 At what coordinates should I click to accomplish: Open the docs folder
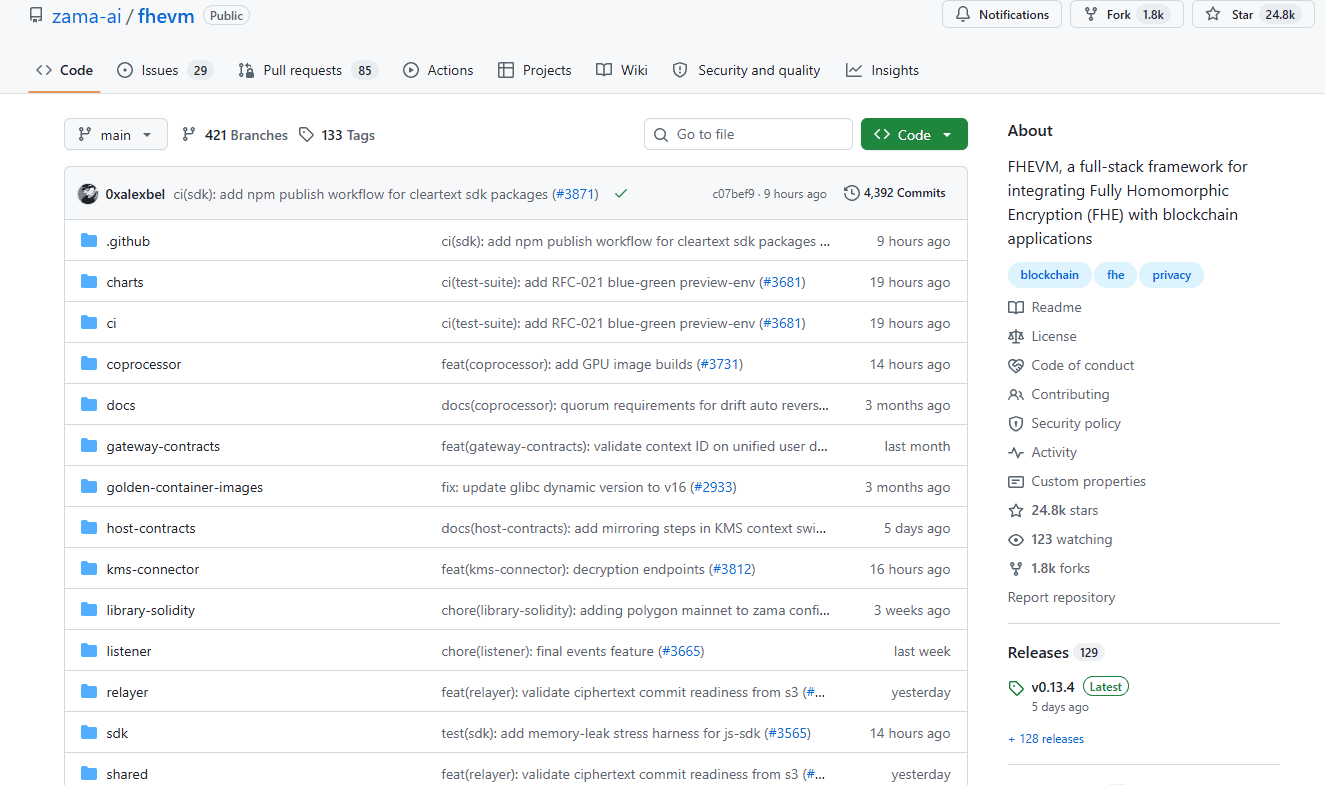121,405
